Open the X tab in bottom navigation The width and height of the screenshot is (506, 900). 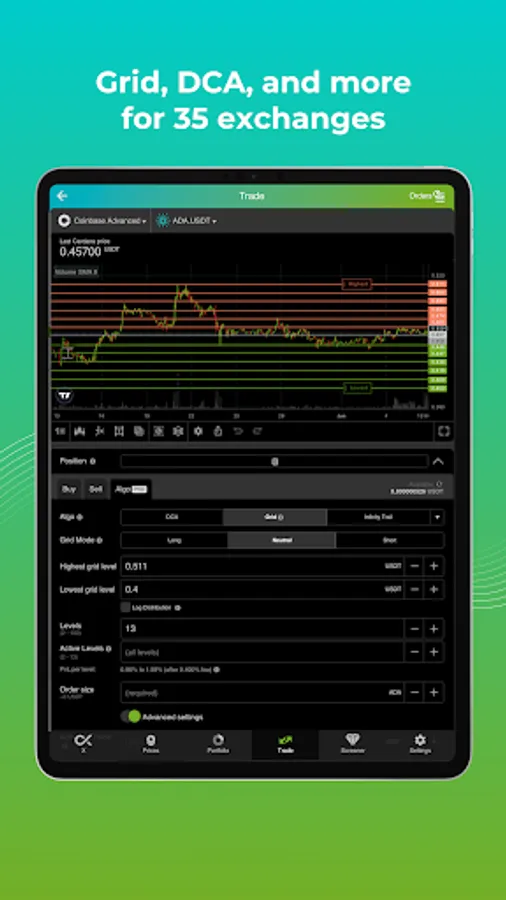[83, 743]
